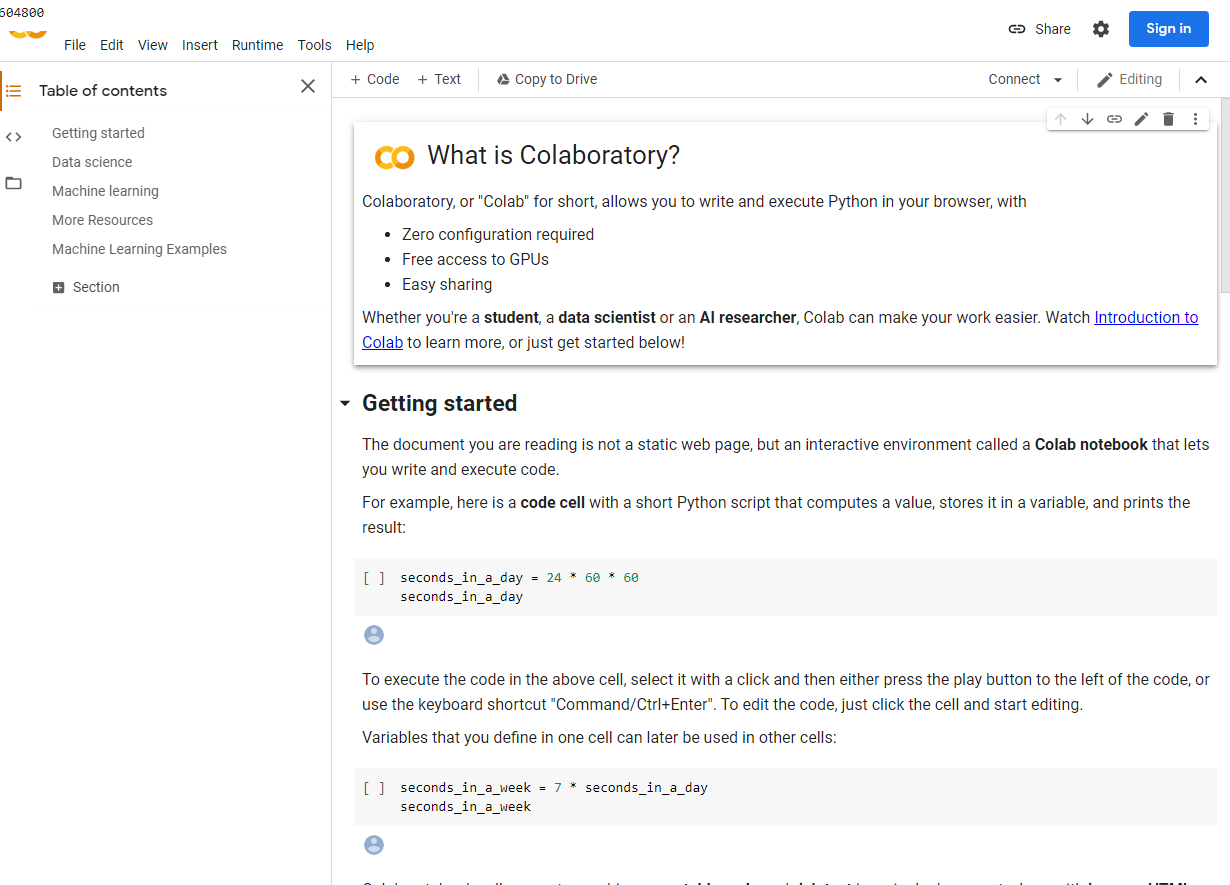Delete cell with trash icon
The width and height of the screenshot is (1230, 885).
(1168, 119)
